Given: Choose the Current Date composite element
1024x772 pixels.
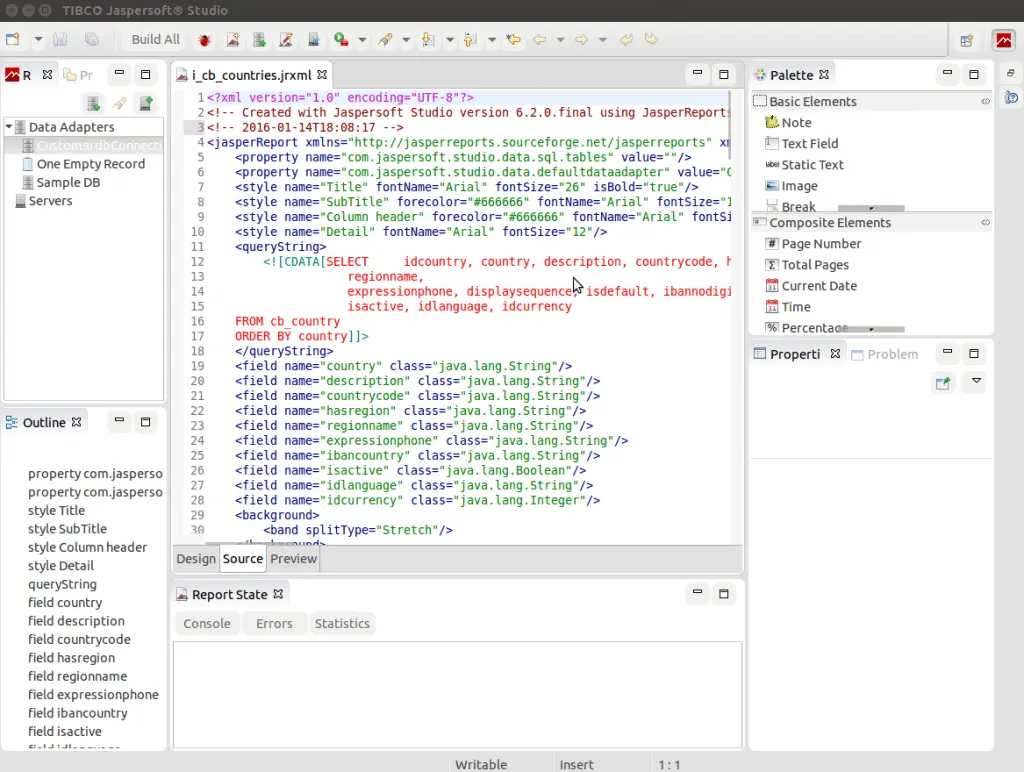Looking at the screenshot, I should pyautogui.click(x=818, y=286).
